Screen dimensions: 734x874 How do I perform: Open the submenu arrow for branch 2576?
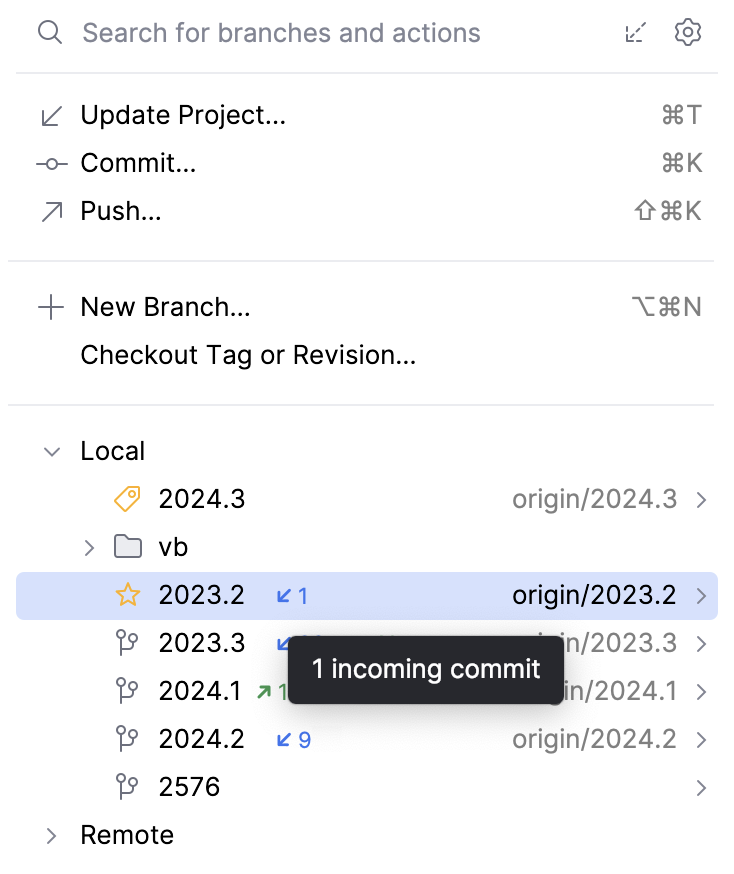(x=701, y=787)
